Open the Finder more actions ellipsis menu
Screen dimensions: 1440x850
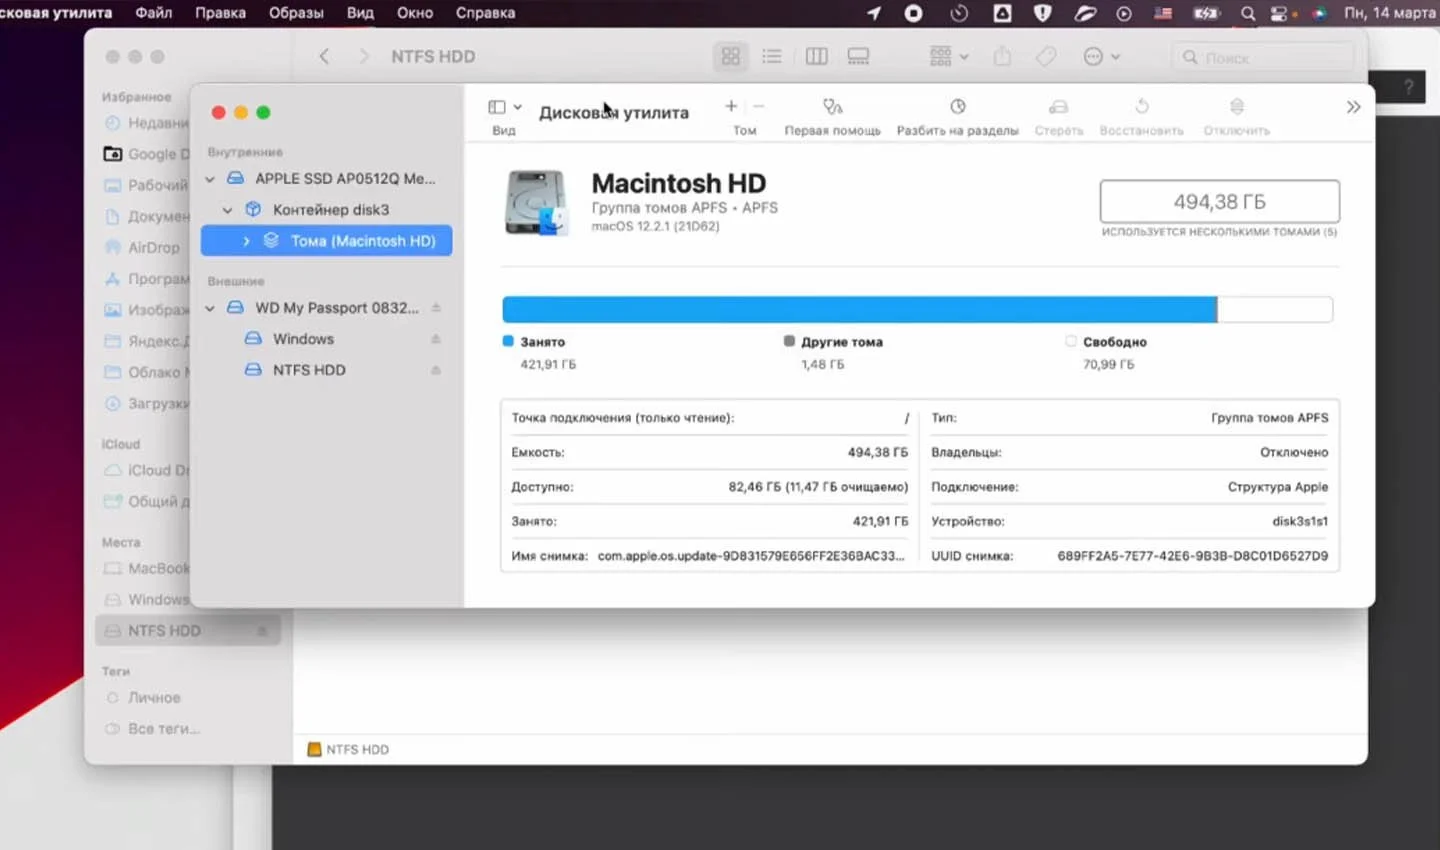pyautogui.click(x=1101, y=57)
